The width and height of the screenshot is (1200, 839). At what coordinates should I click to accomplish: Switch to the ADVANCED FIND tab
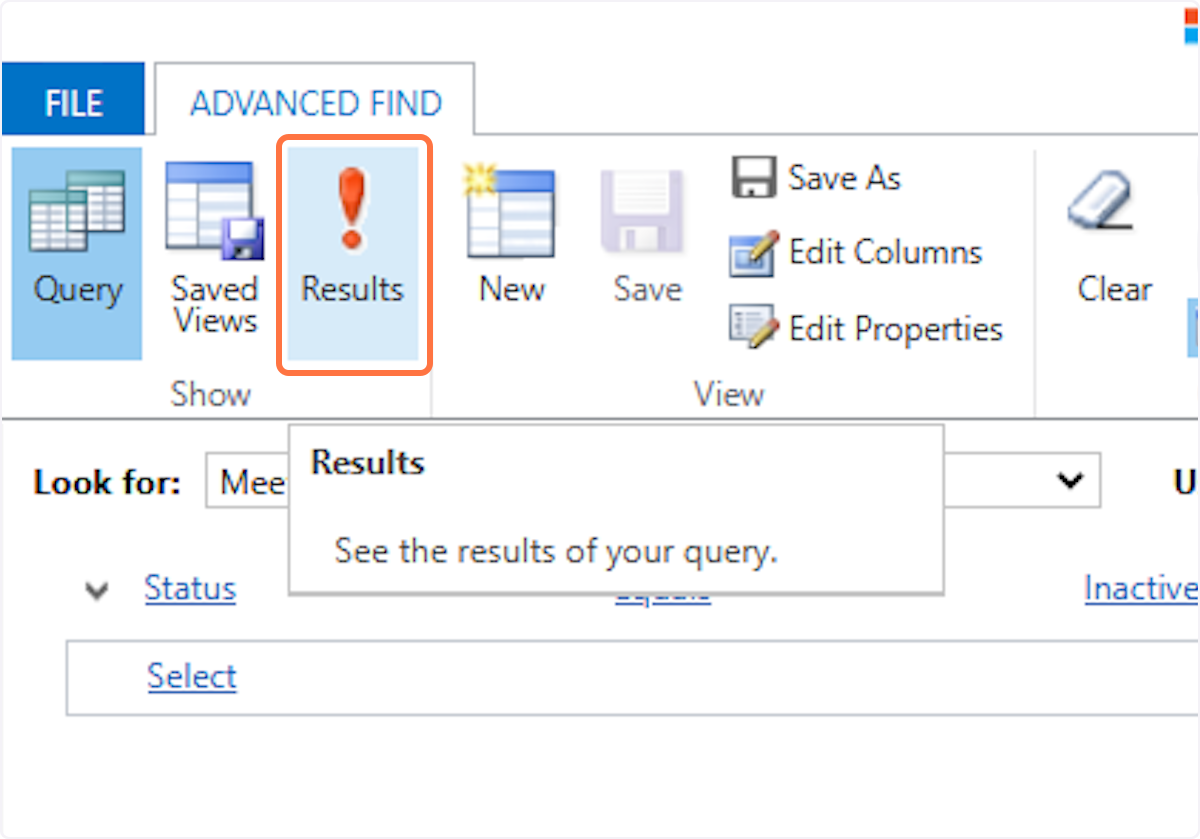point(316,103)
